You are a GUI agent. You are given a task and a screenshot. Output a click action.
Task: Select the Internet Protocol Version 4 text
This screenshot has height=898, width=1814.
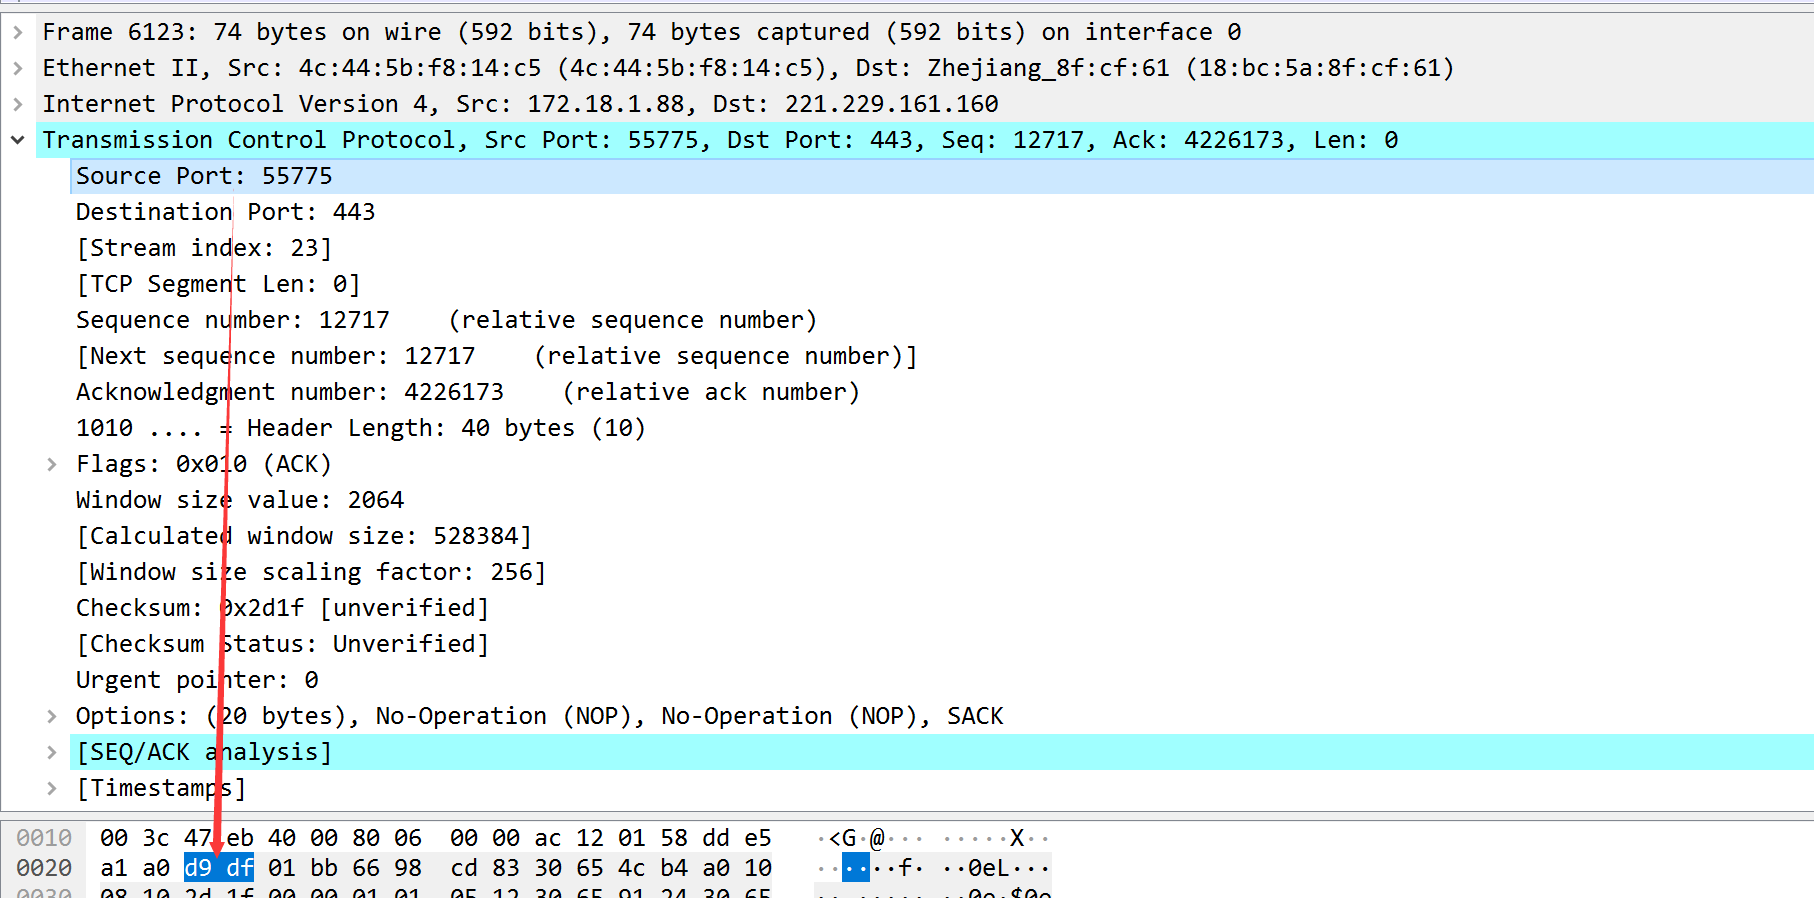[520, 104]
